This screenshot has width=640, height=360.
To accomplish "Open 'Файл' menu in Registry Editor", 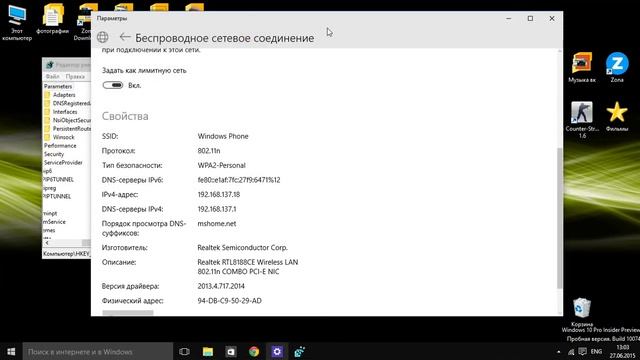I will 52,76.
